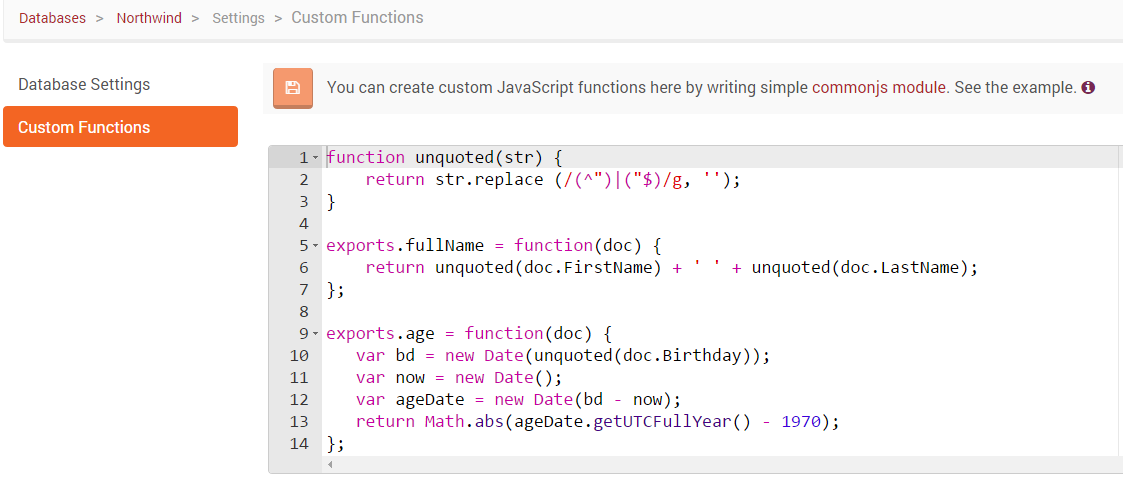Click the left arrow of horizontal scrollbar
The height and width of the screenshot is (494, 1123).
[x=330, y=465]
